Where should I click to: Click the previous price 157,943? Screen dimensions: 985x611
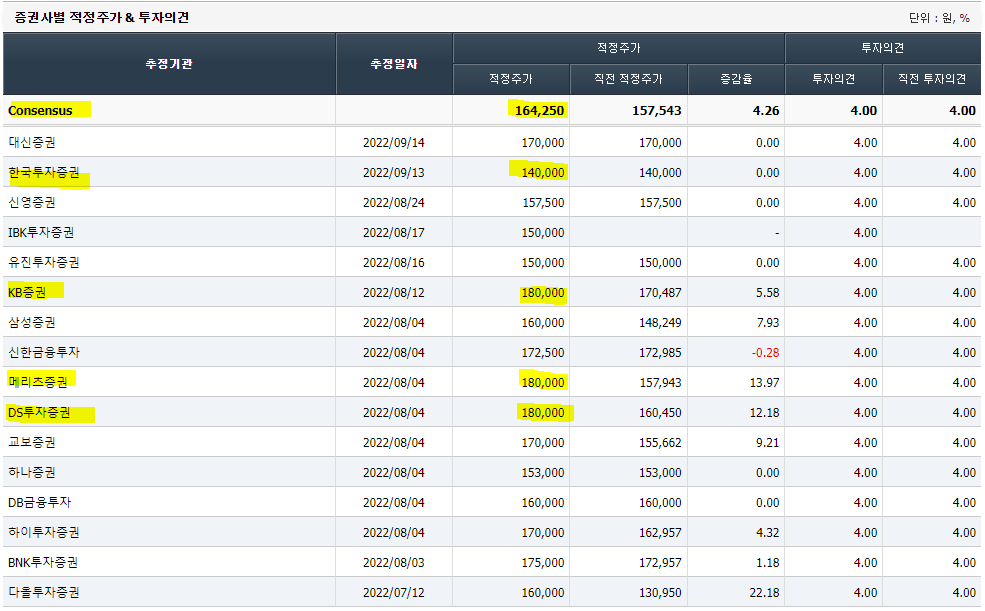(x=660, y=382)
